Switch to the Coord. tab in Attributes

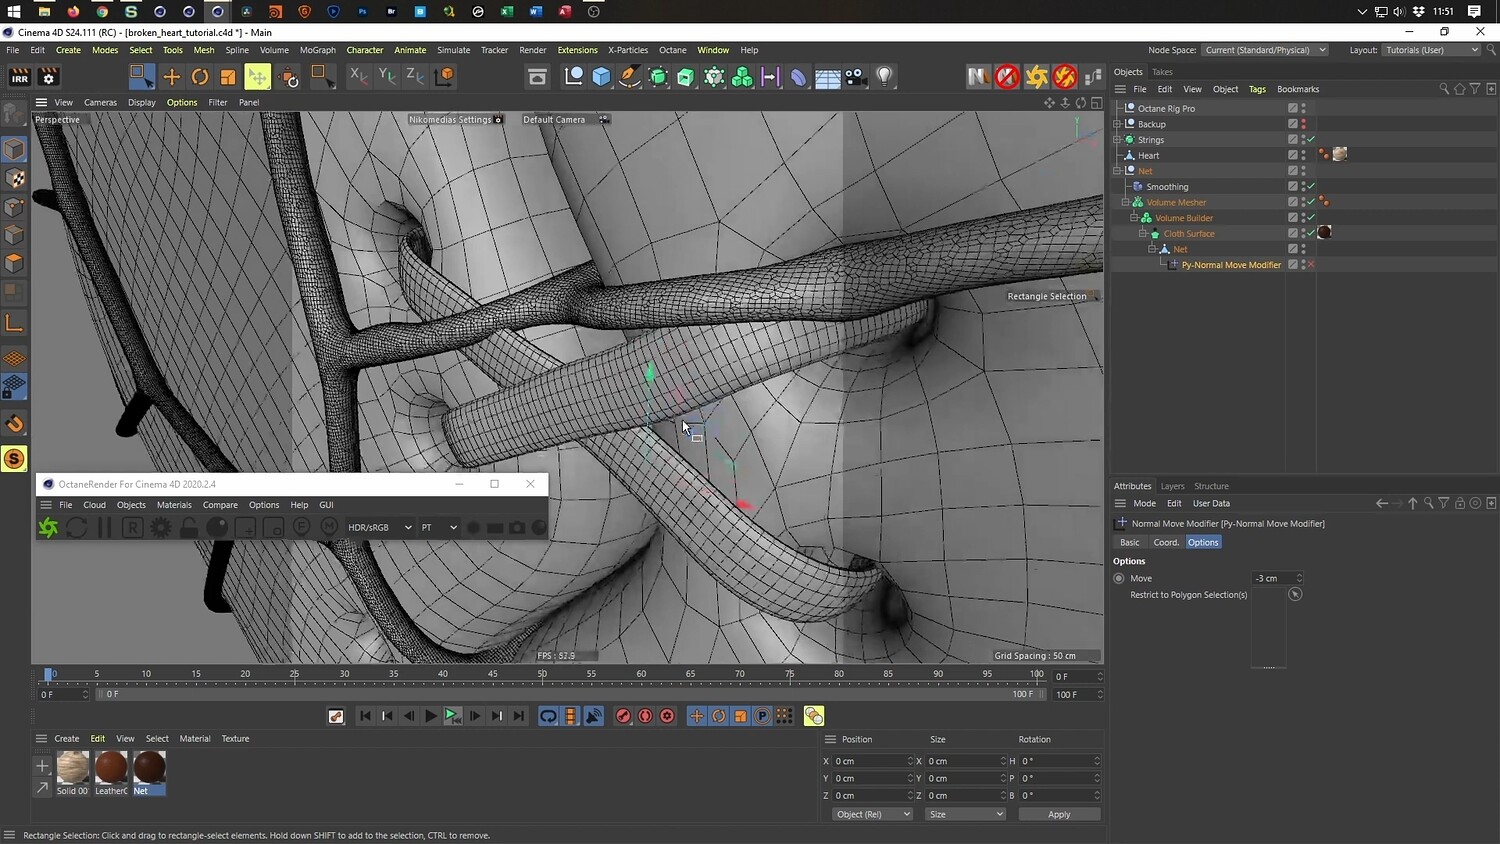point(1166,542)
